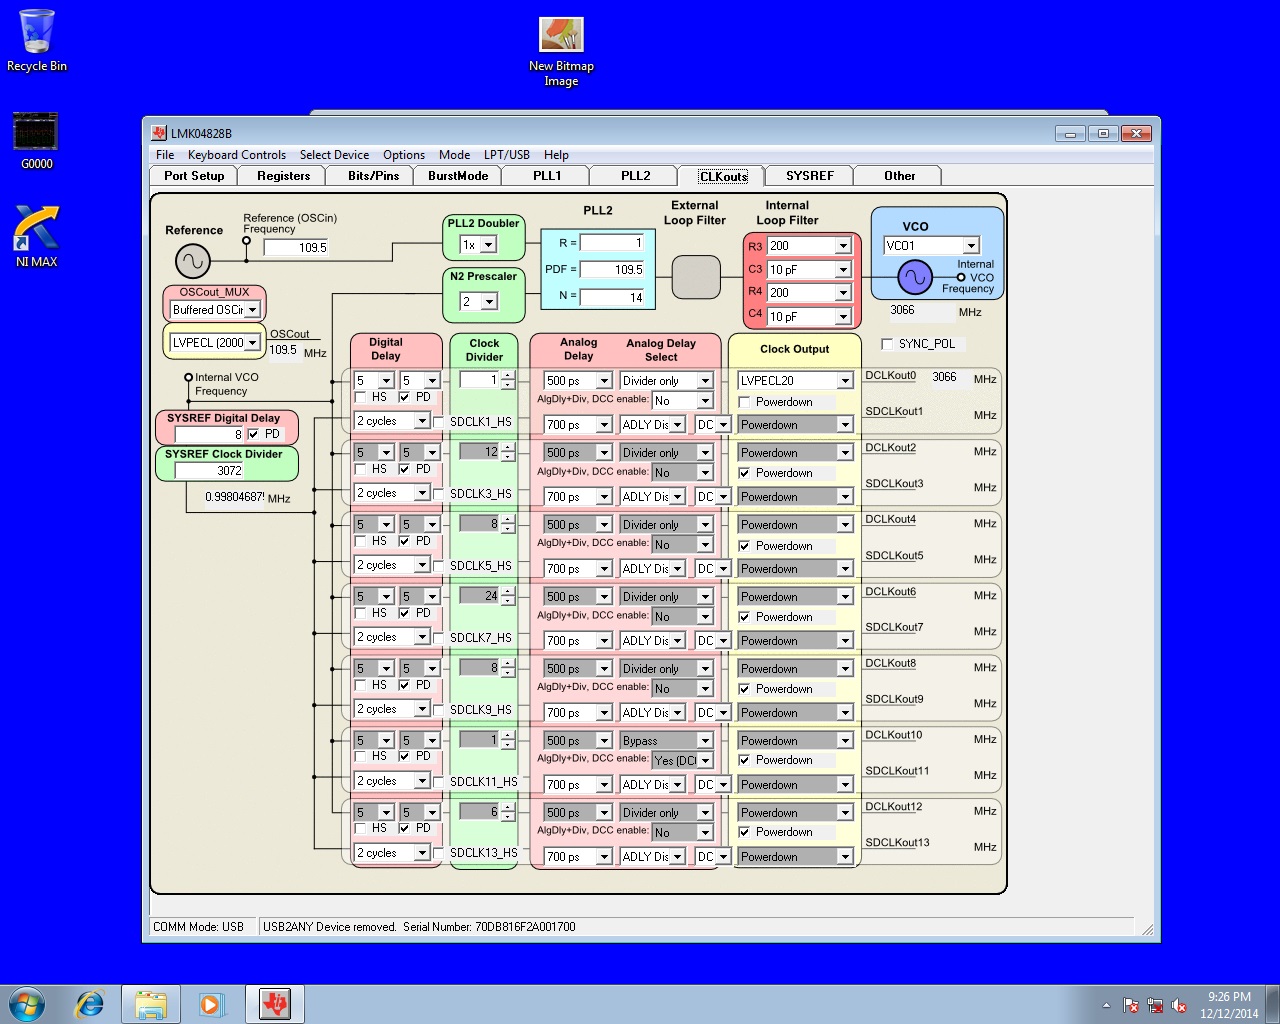The image size is (1280, 1024).
Task: Switch to the PLL1 tab
Action: (547, 176)
